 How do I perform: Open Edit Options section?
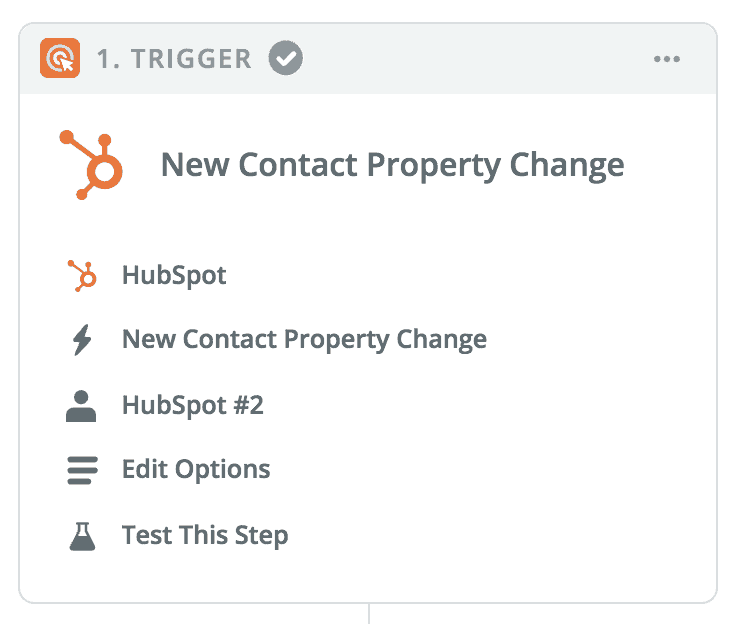pyautogui.click(x=196, y=470)
